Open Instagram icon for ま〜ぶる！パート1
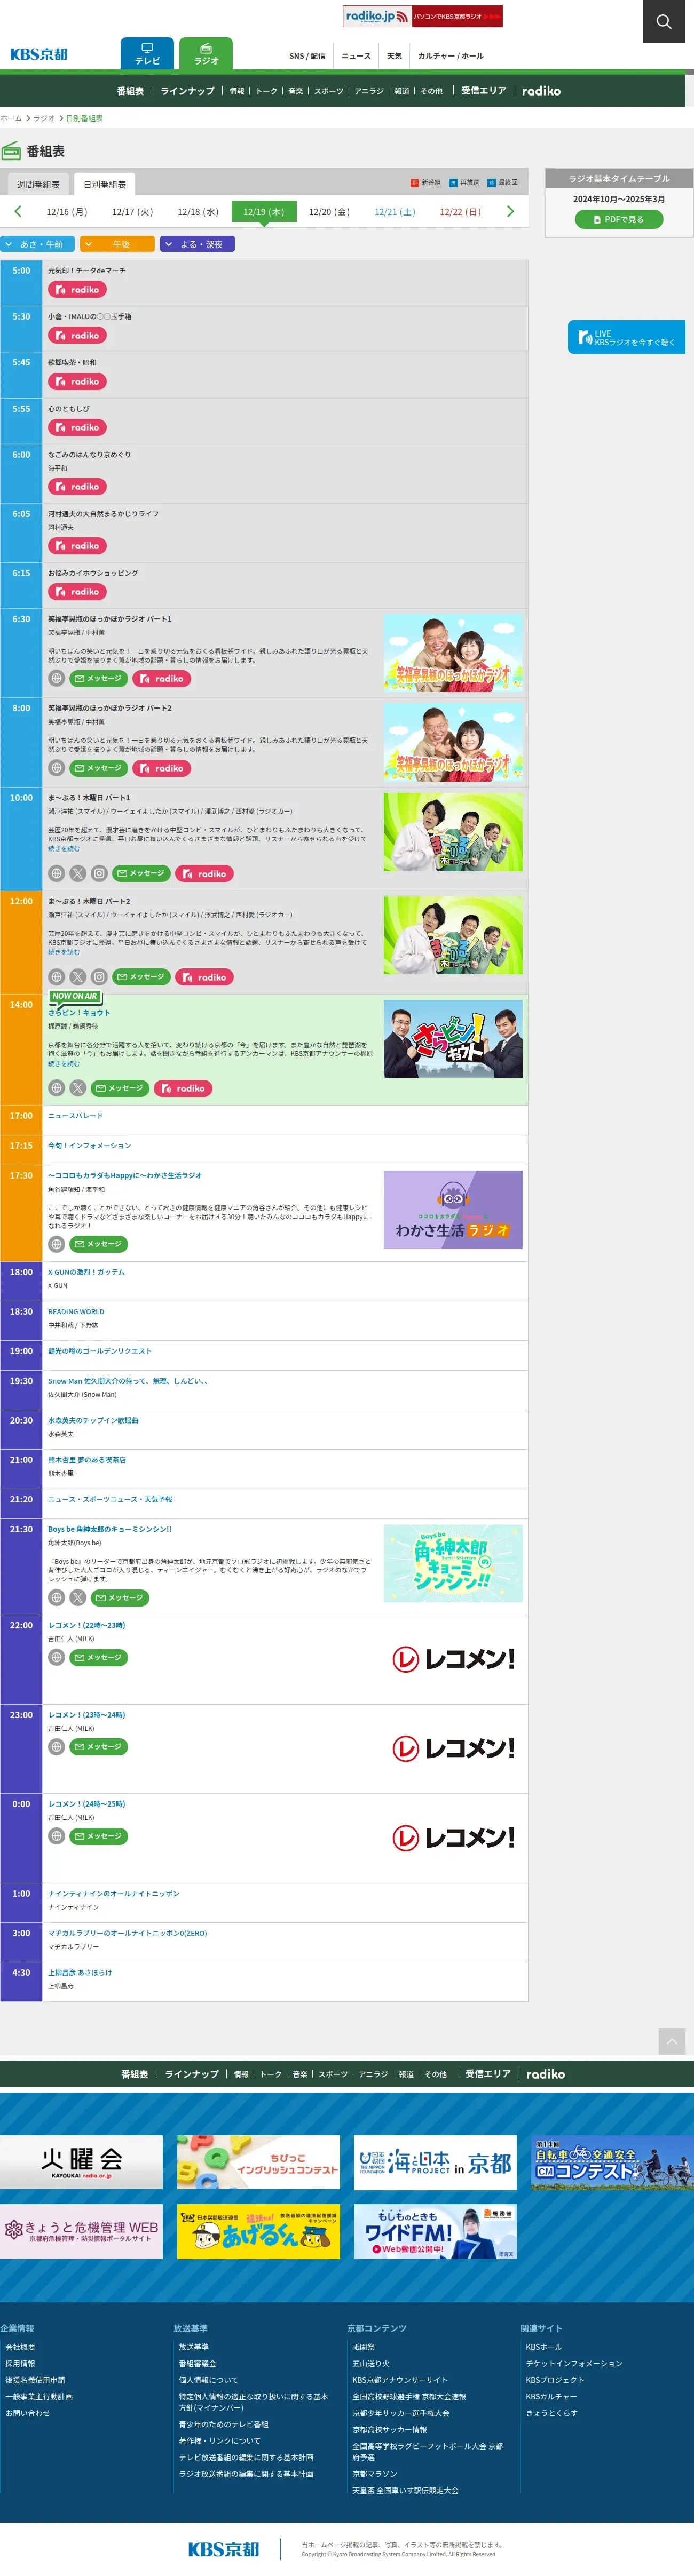The height and width of the screenshot is (2576, 694). click(x=99, y=873)
